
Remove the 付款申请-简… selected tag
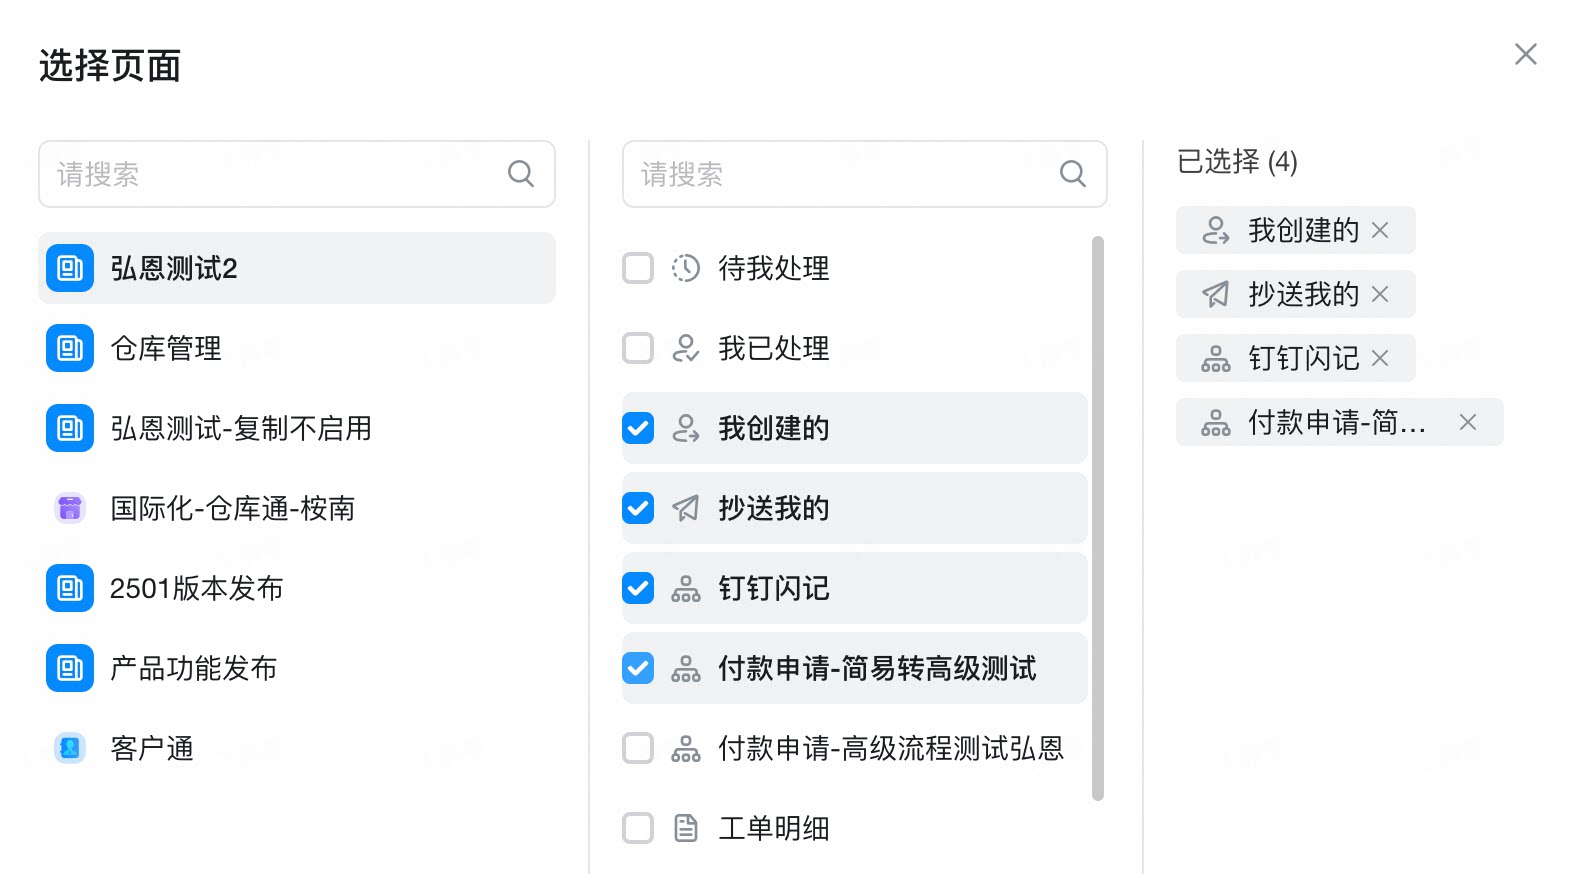pos(1467,422)
